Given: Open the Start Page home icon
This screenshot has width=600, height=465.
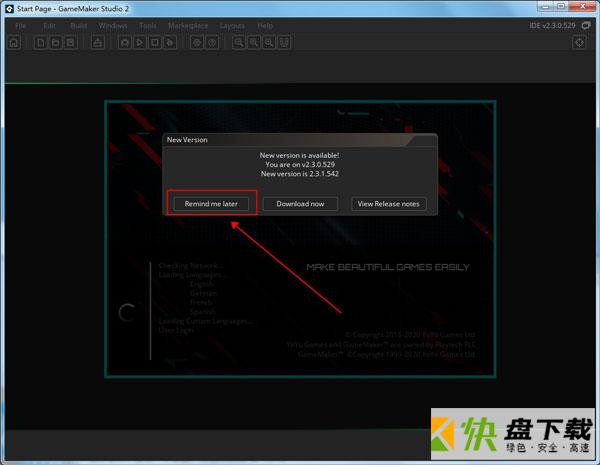Looking at the screenshot, I should point(14,42).
